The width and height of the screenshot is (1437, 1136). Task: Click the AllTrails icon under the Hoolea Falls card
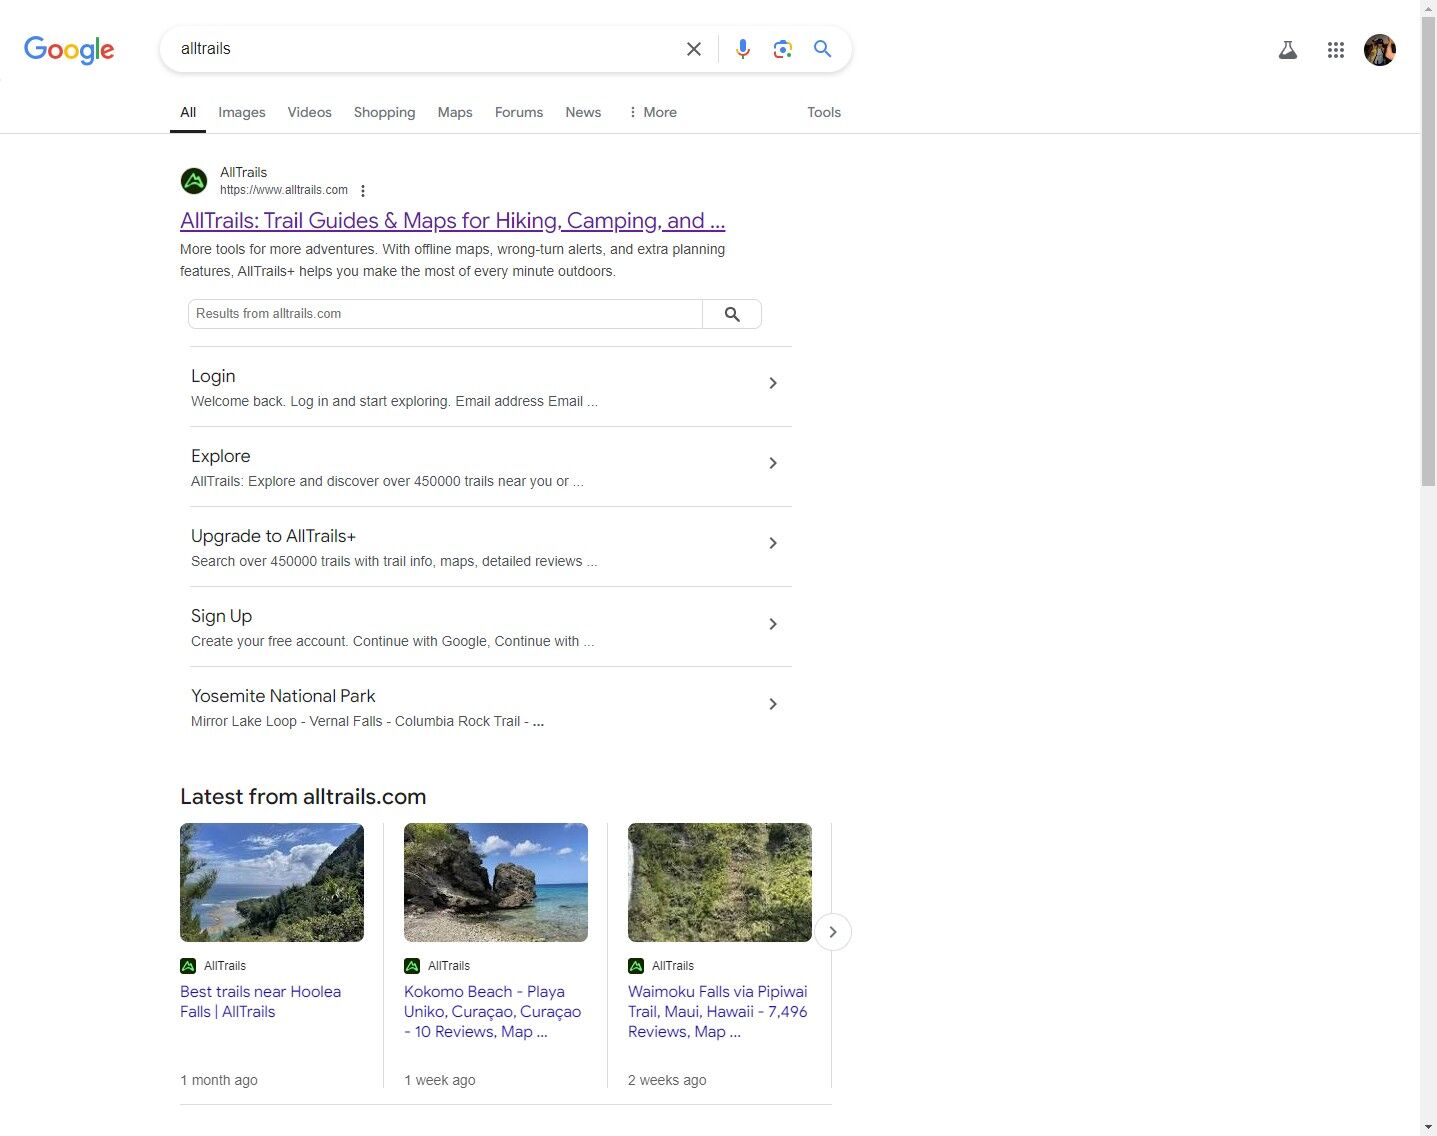point(188,966)
